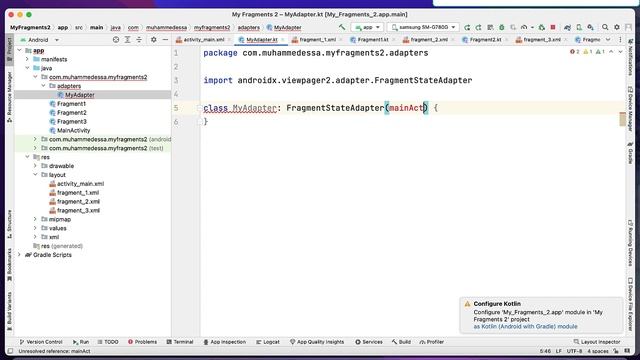
Task: Open editor tabs more options menu
Action: click(620, 40)
